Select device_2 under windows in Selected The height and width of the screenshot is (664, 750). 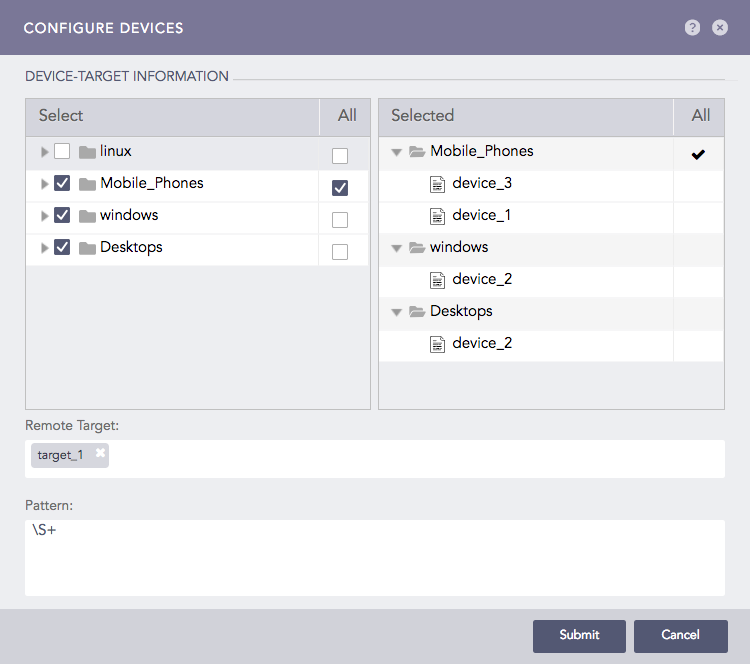pyautogui.click(x=482, y=279)
